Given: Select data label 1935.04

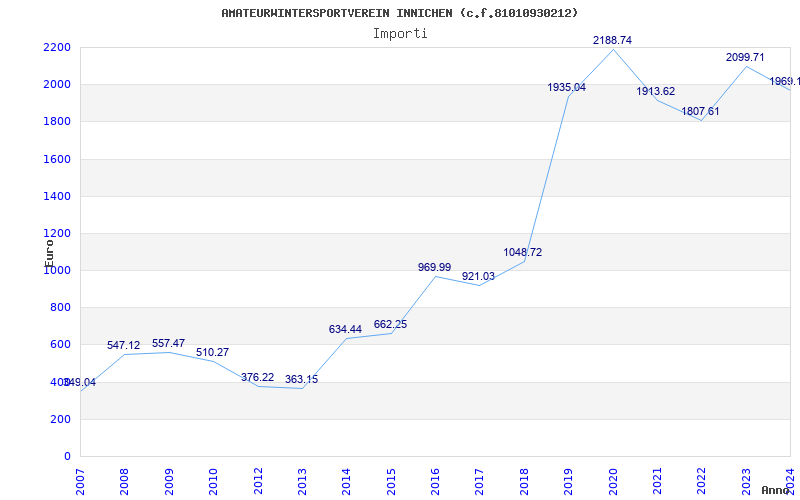Looking at the screenshot, I should (567, 88).
